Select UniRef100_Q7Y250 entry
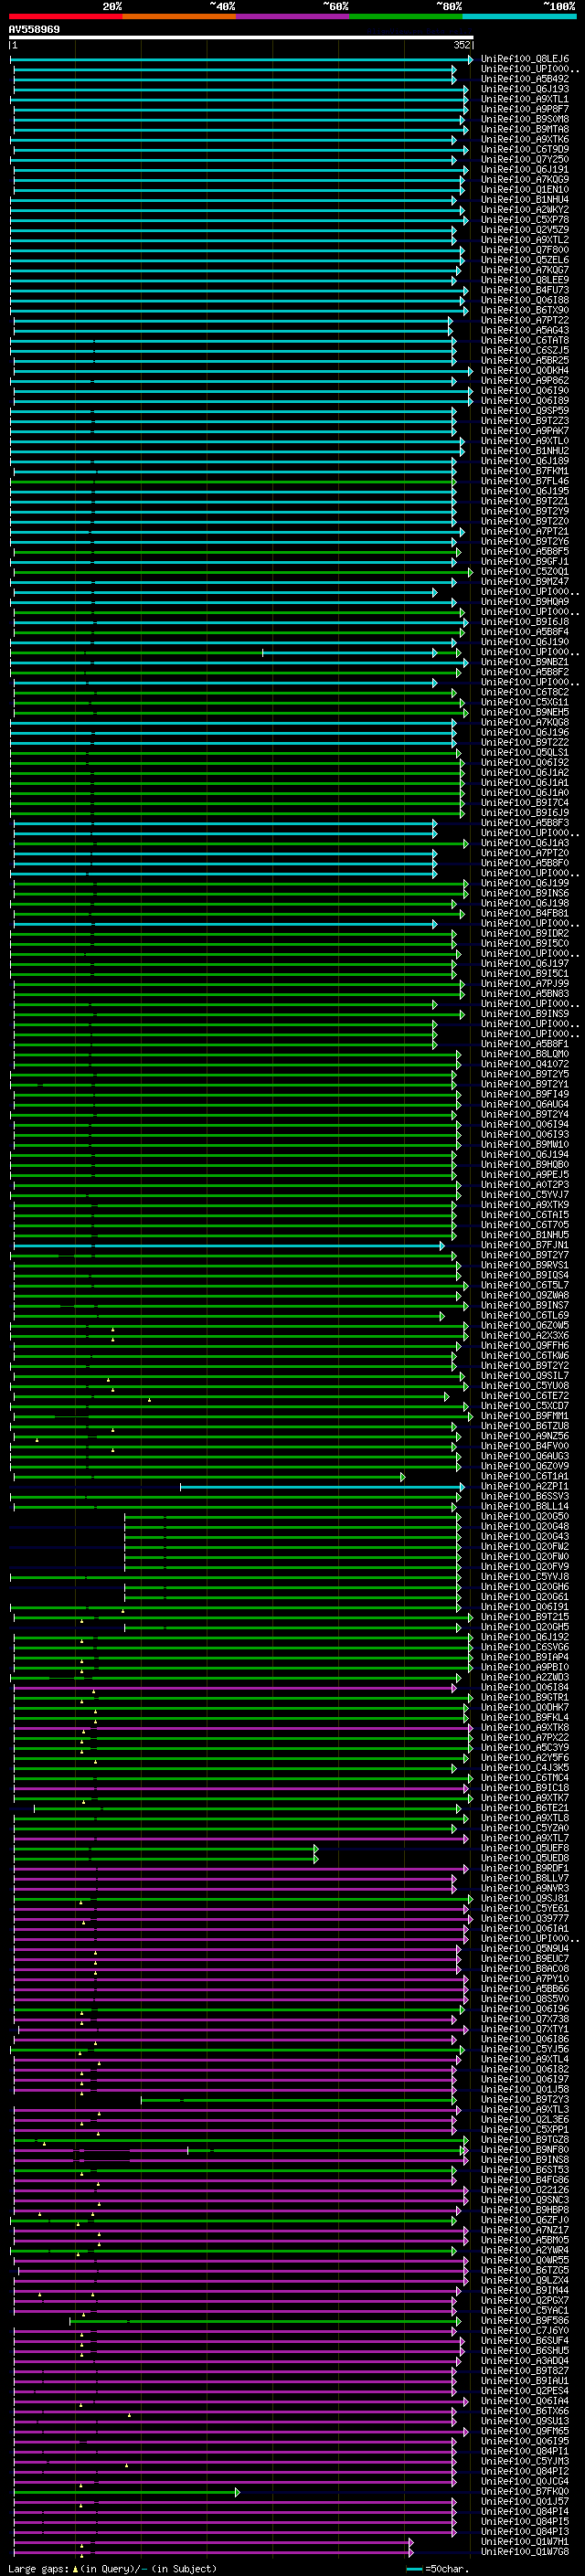This screenshot has width=585, height=2576. click(x=525, y=159)
